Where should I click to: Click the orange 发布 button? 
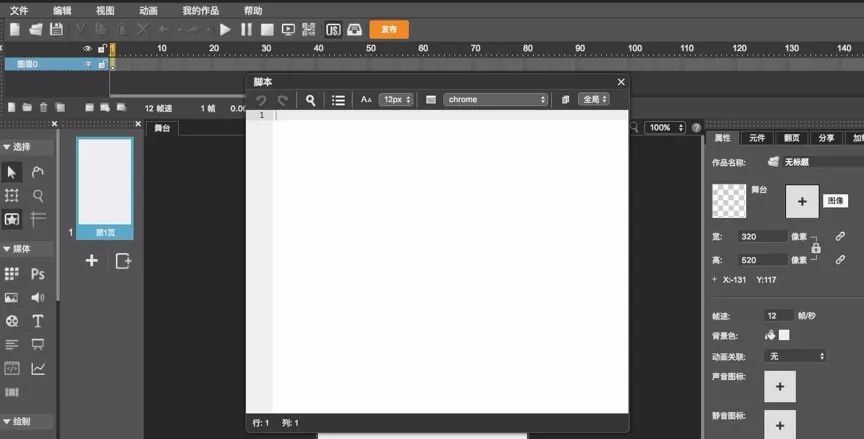389,30
